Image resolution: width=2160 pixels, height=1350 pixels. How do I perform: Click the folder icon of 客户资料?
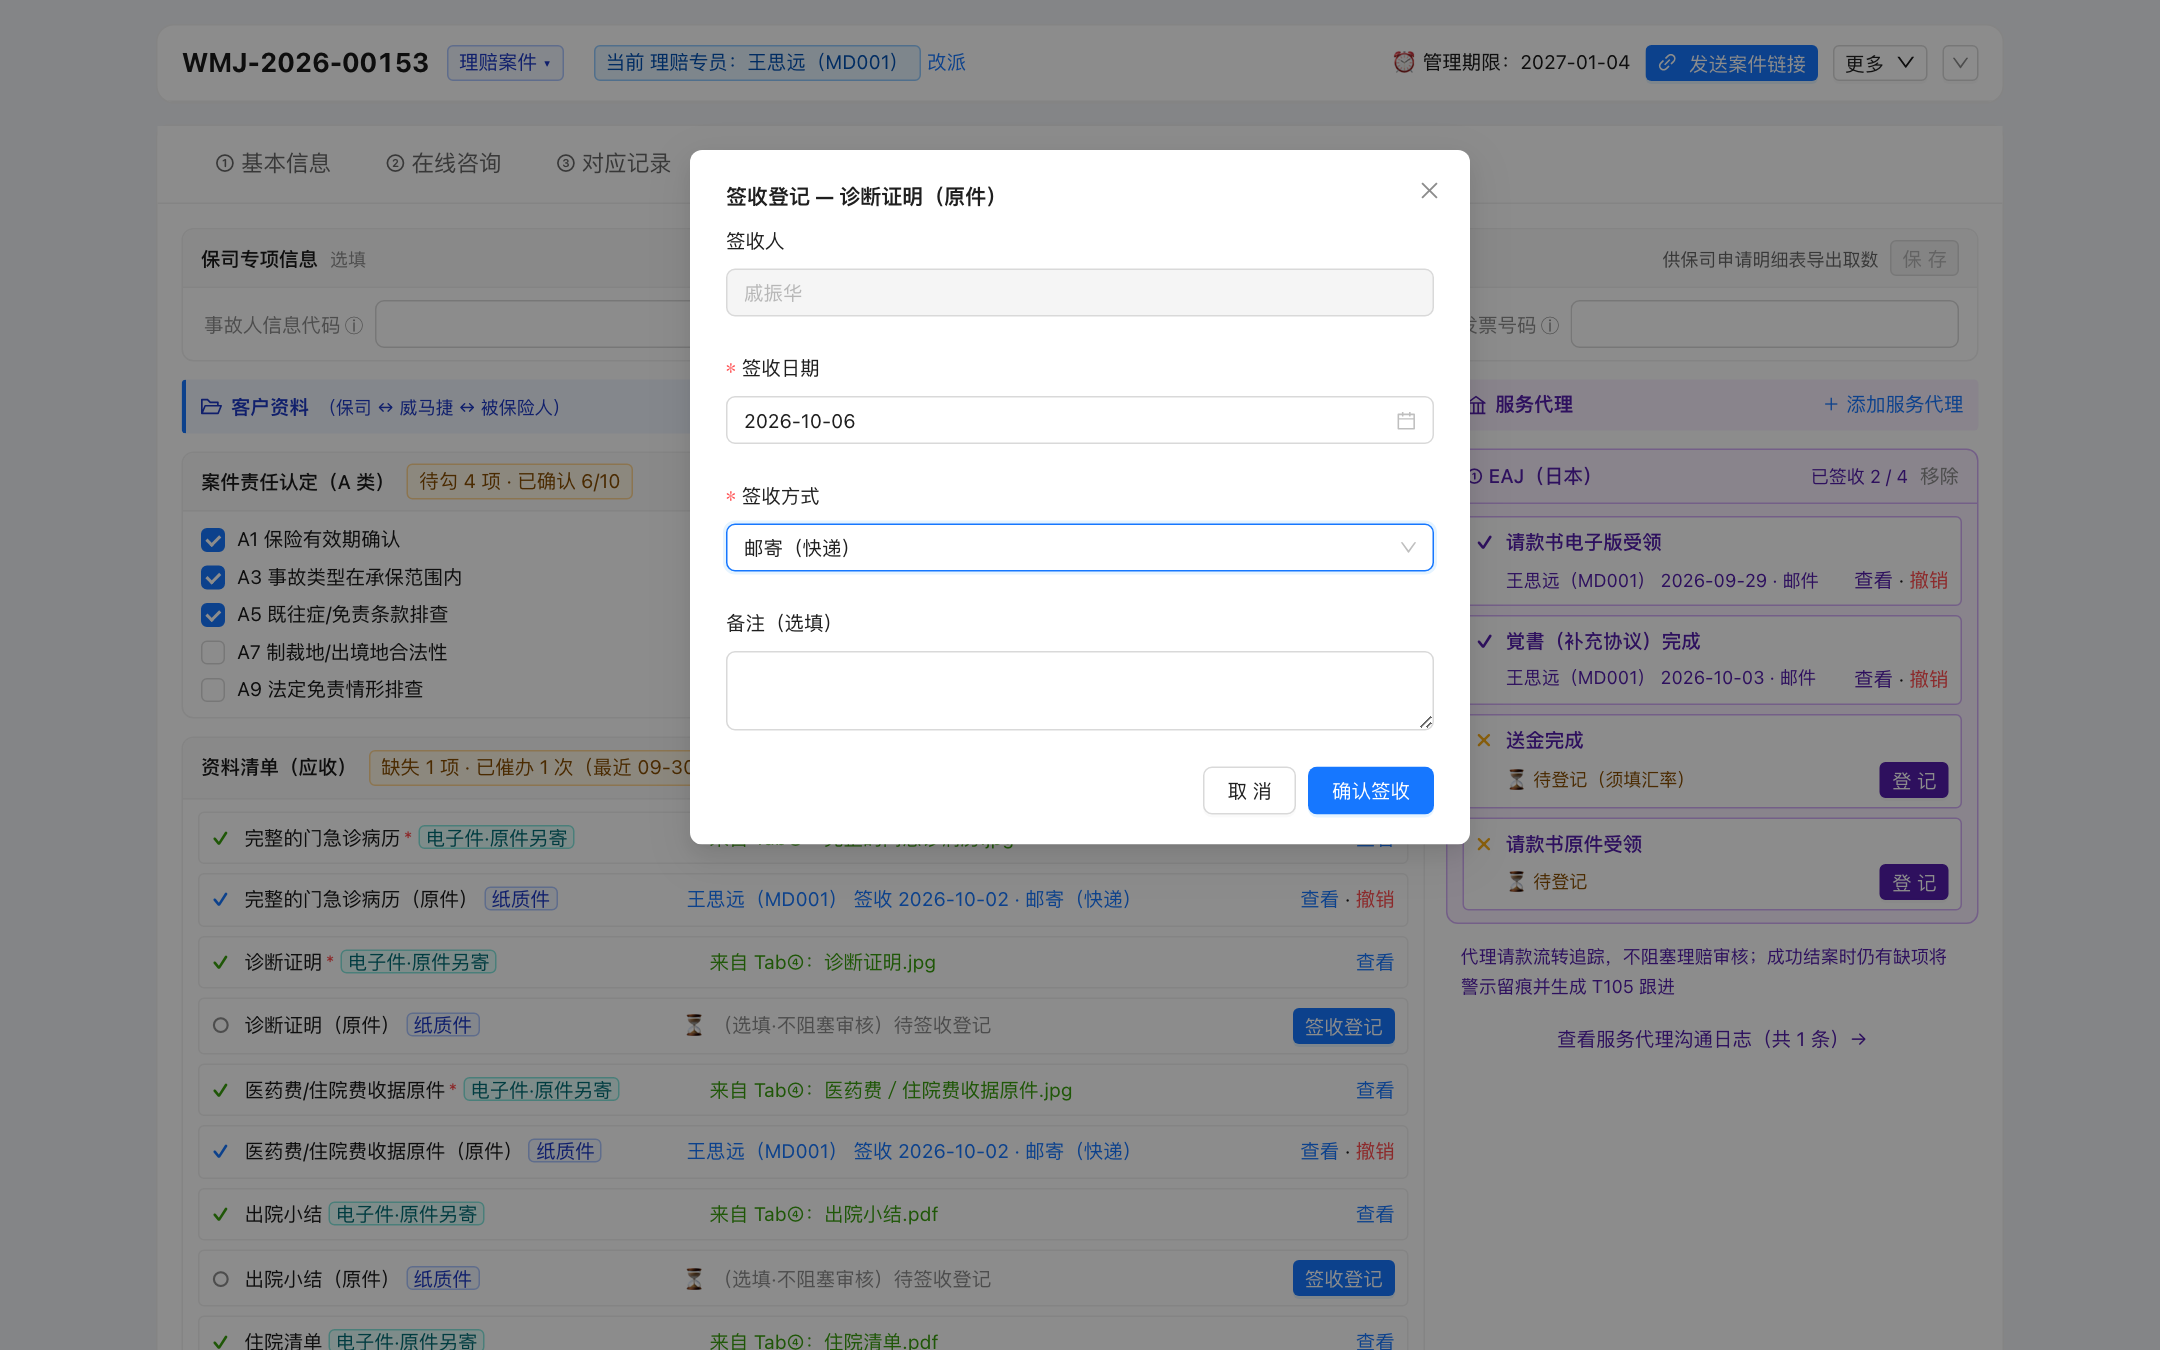point(211,407)
